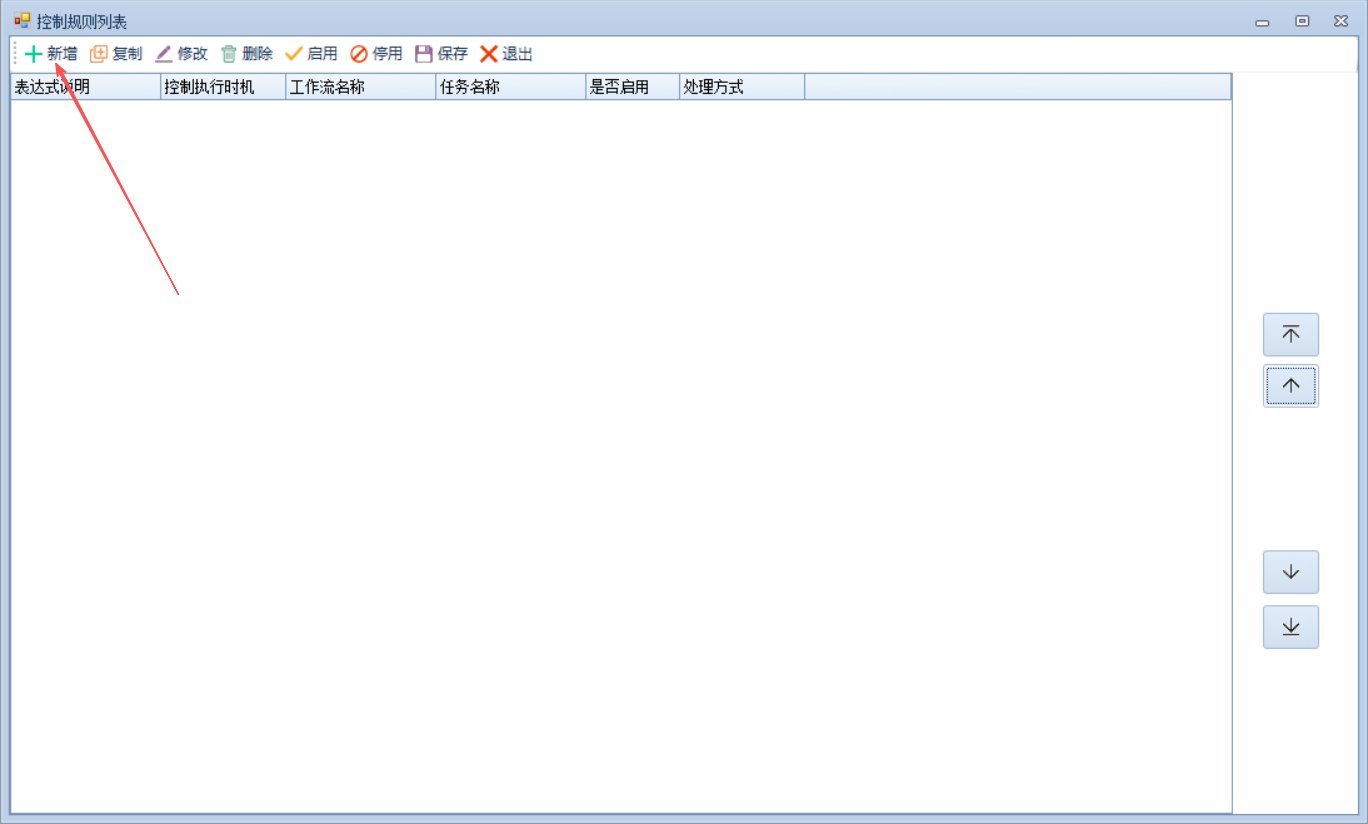The height and width of the screenshot is (824, 1368).
Task: Sort by the 是否启用 column header
Action: pyautogui.click(x=632, y=87)
